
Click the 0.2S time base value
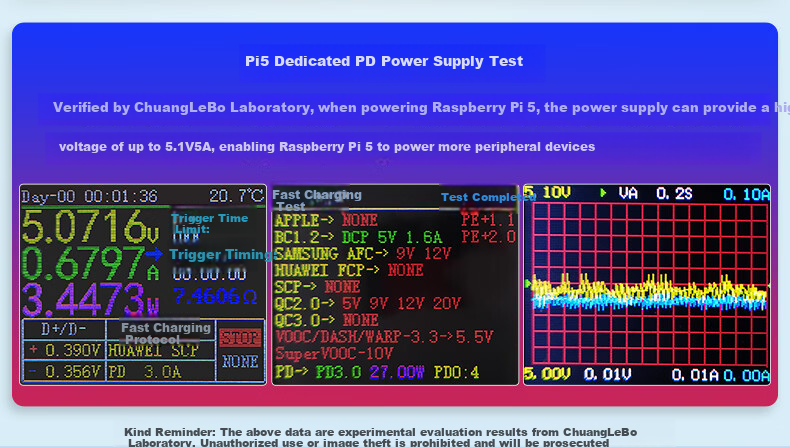pos(674,194)
